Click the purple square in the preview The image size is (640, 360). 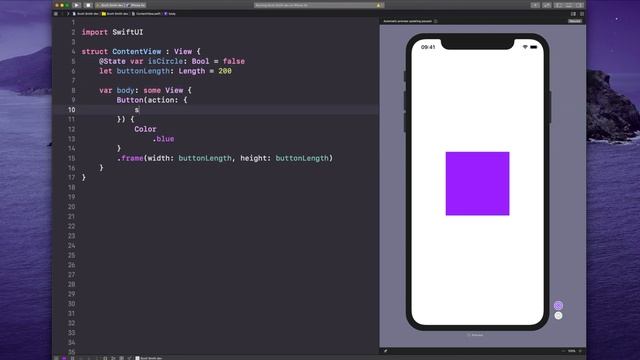tap(477, 183)
